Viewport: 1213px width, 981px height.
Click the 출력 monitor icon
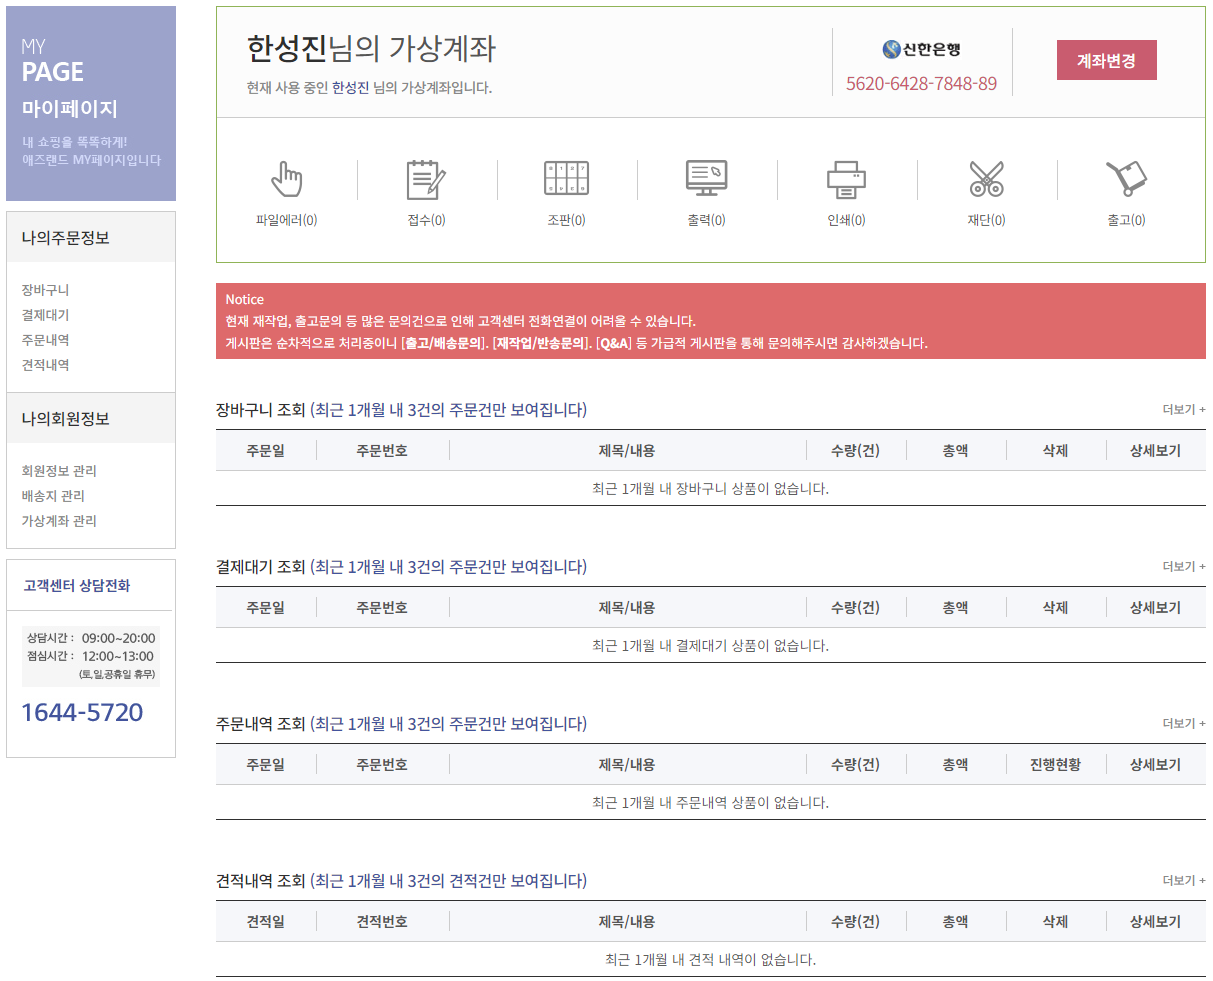[x=706, y=178]
